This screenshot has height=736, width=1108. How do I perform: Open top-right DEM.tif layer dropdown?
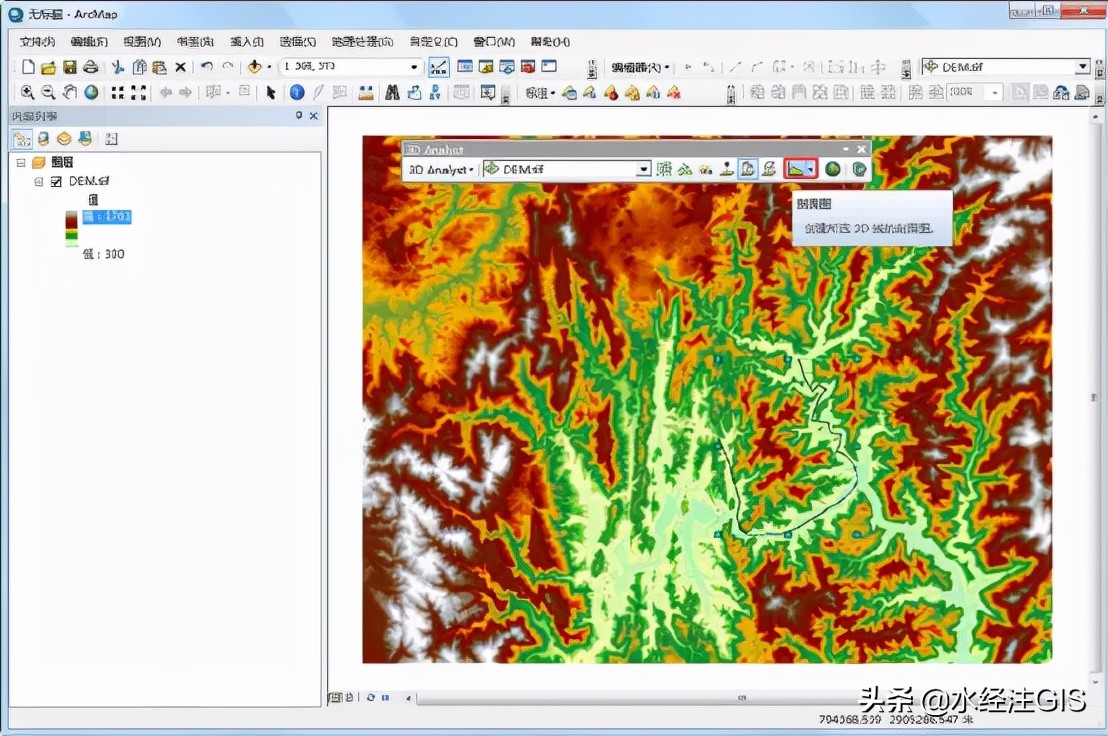pos(1082,66)
